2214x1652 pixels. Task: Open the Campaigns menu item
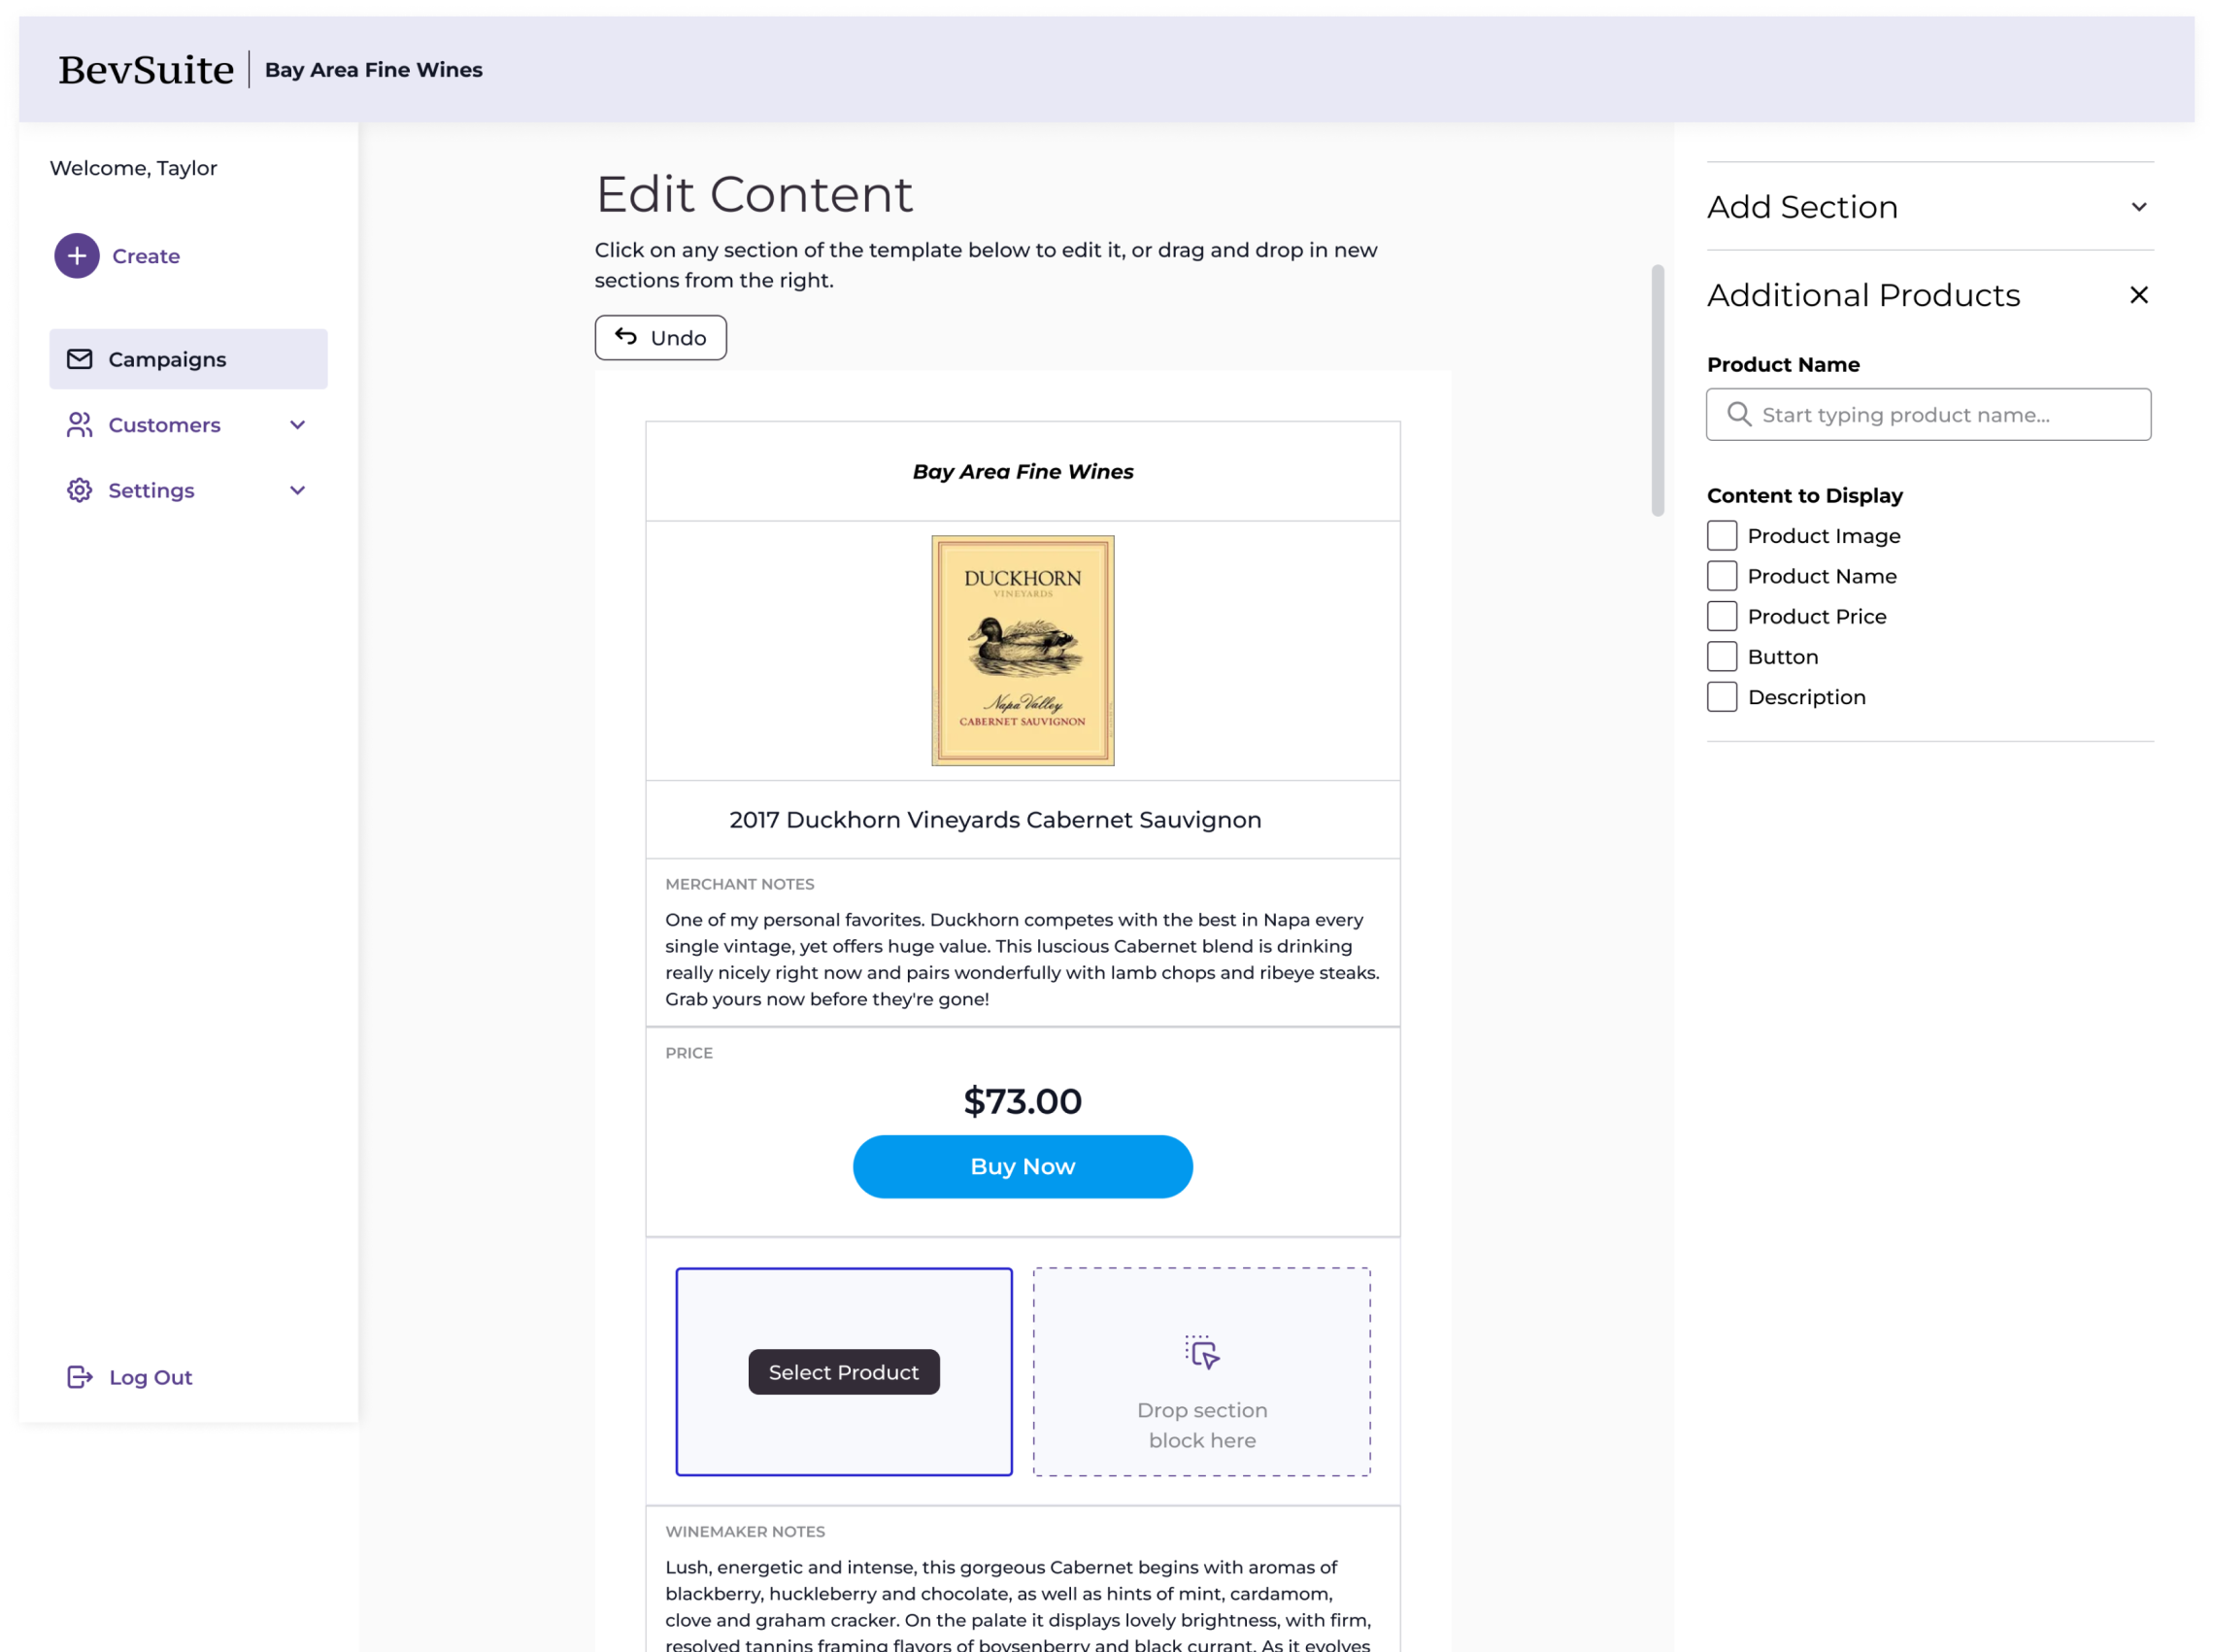point(188,359)
